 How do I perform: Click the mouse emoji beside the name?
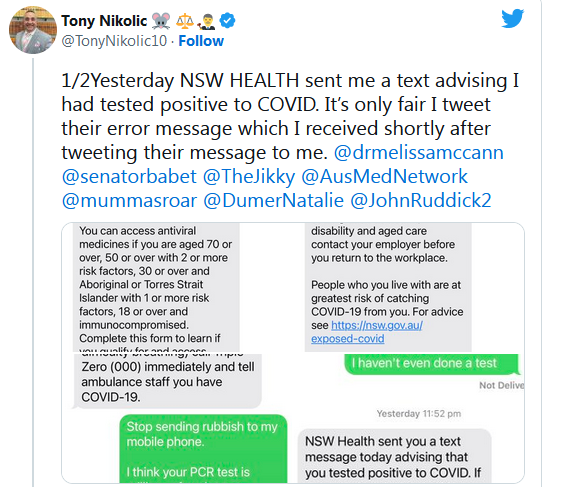tap(161, 21)
